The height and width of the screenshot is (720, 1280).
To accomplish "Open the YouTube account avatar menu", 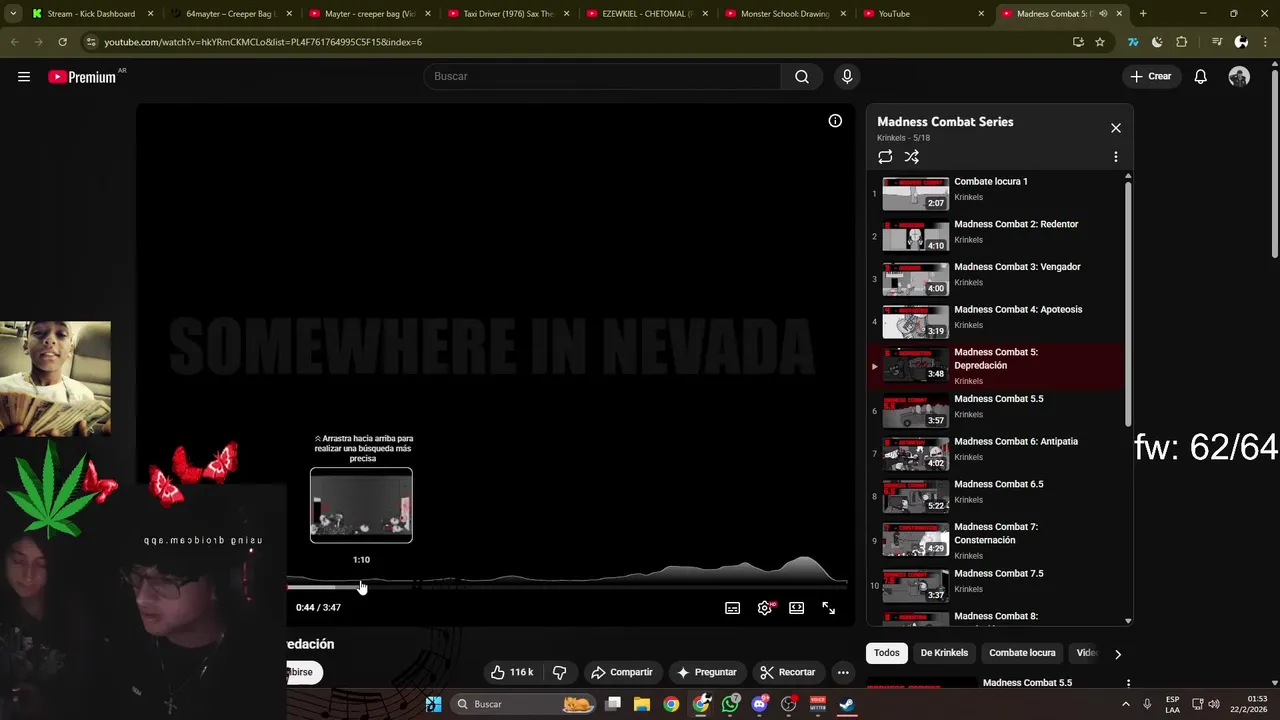I will coord(1239,77).
